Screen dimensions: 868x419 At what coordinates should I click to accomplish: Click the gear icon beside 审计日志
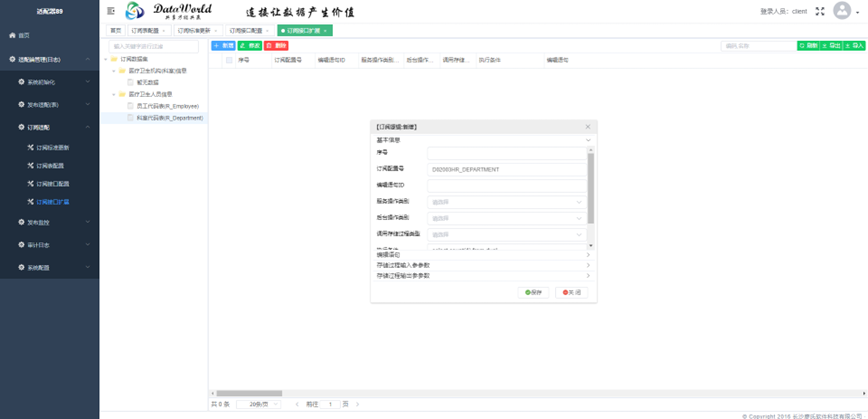22,245
